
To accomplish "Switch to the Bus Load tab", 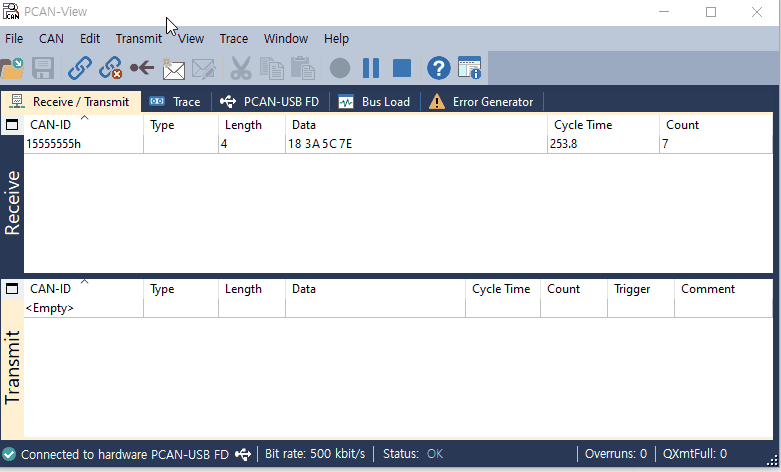I will click(x=375, y=102).
